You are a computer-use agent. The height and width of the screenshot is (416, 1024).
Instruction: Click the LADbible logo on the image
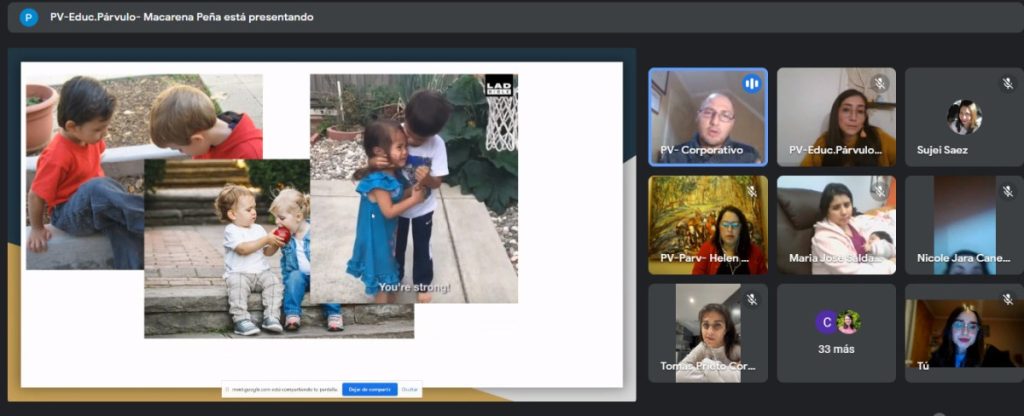tap(499, 85)
